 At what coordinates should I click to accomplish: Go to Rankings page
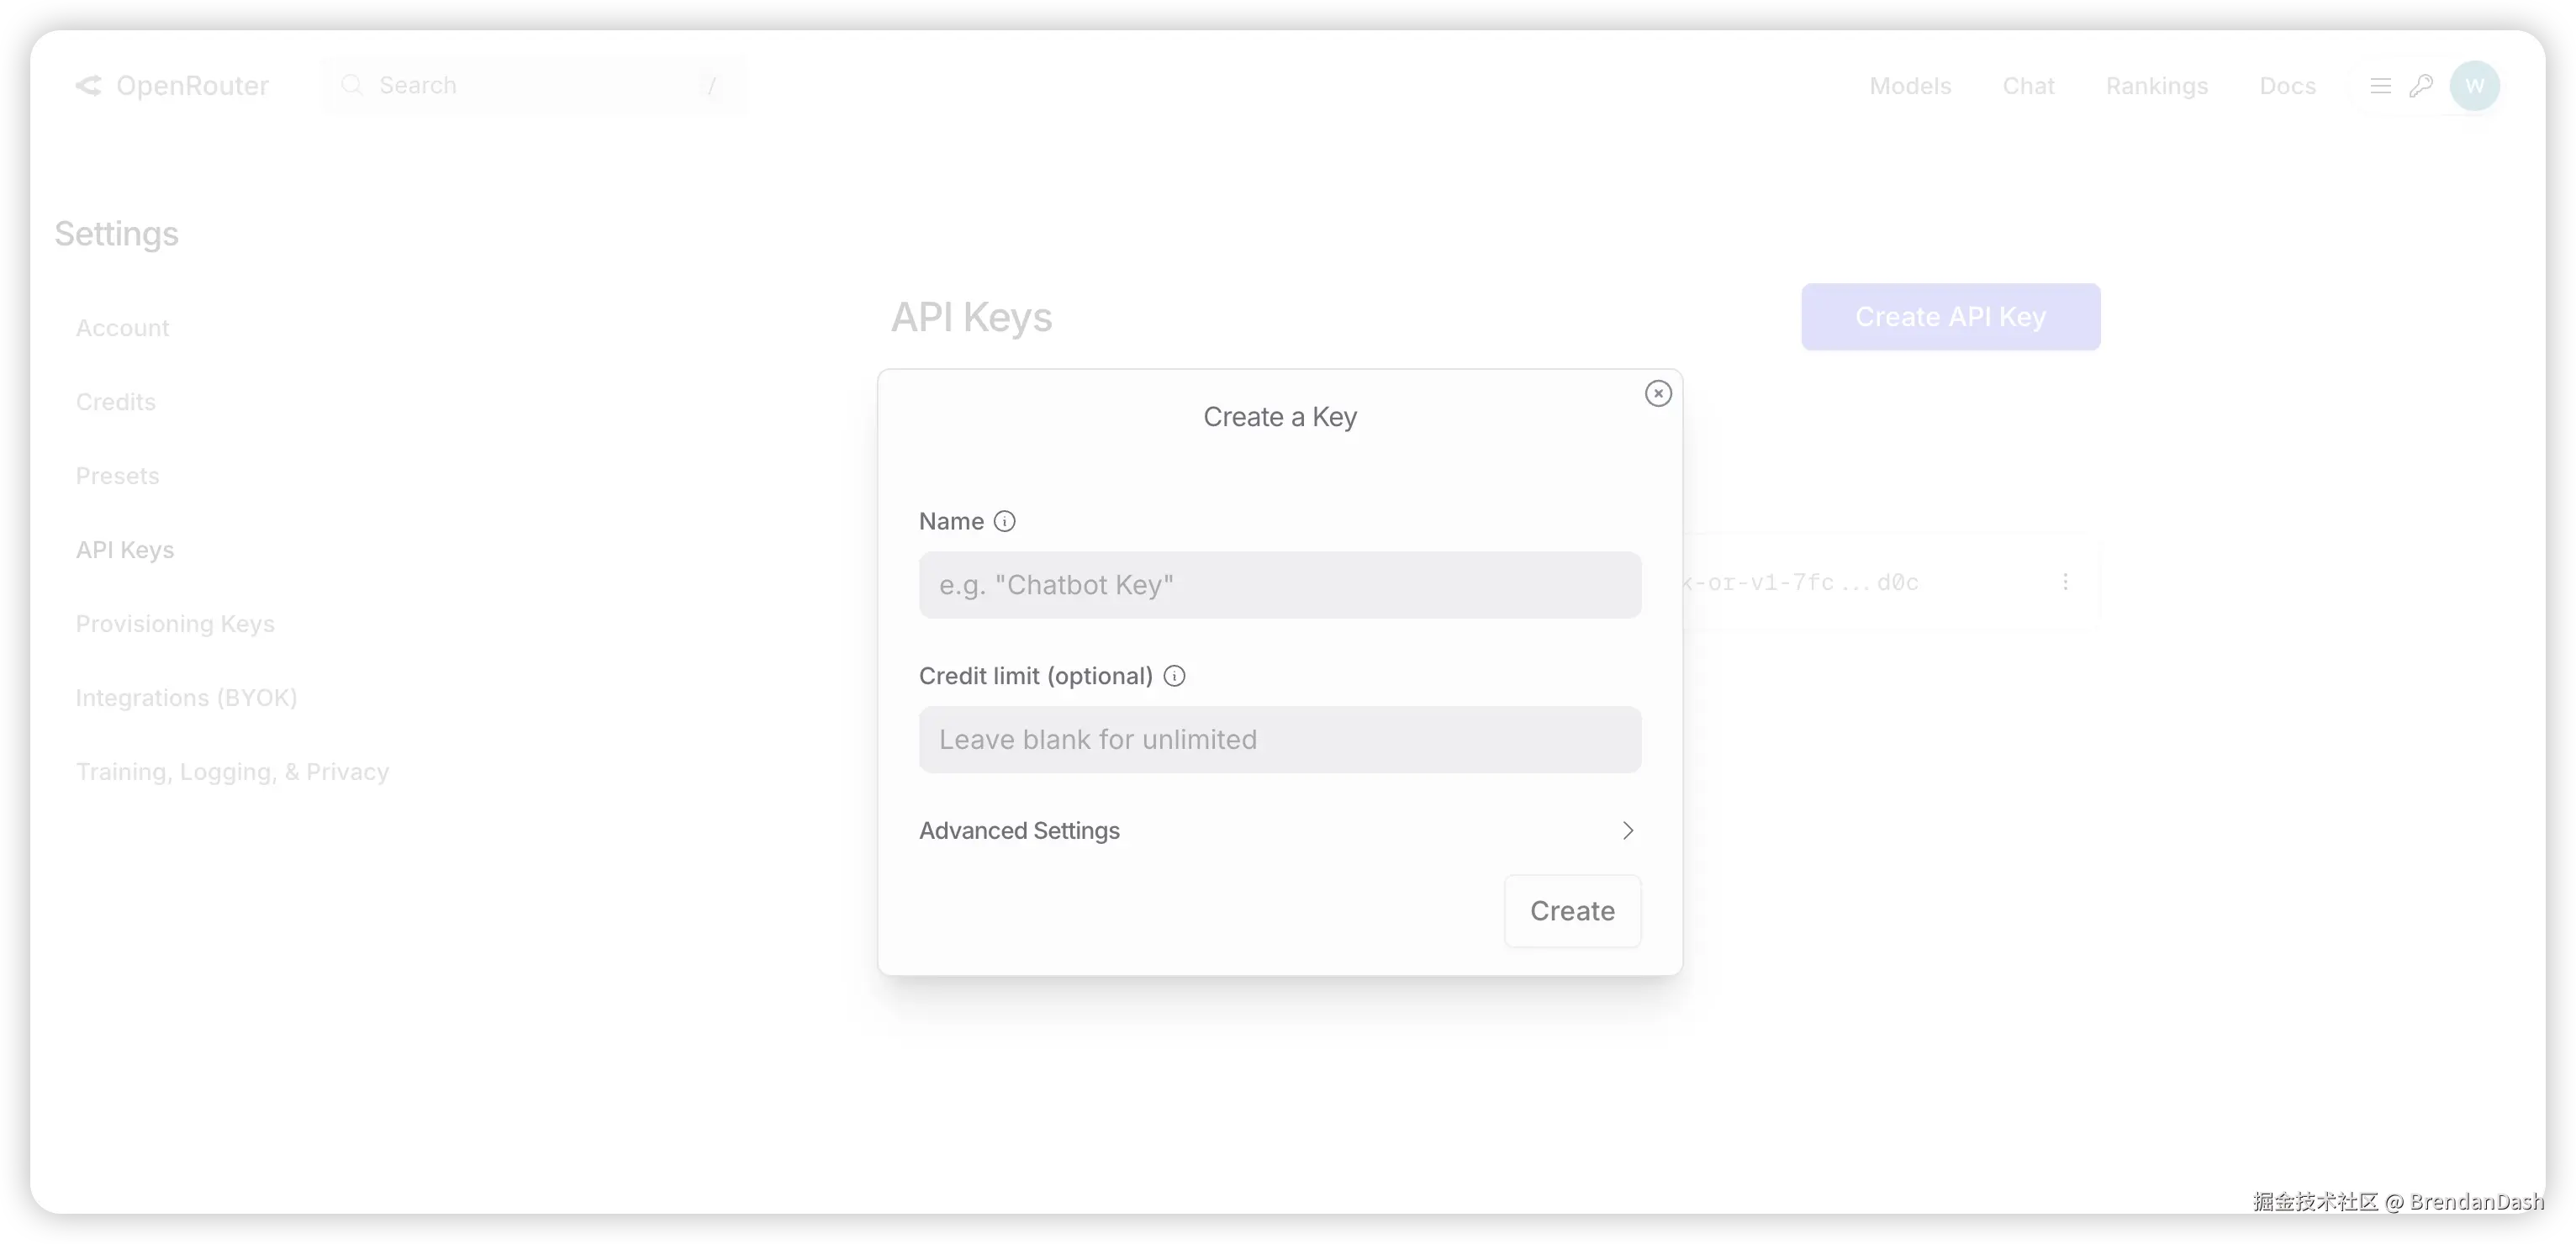[x=2156, y=86]
